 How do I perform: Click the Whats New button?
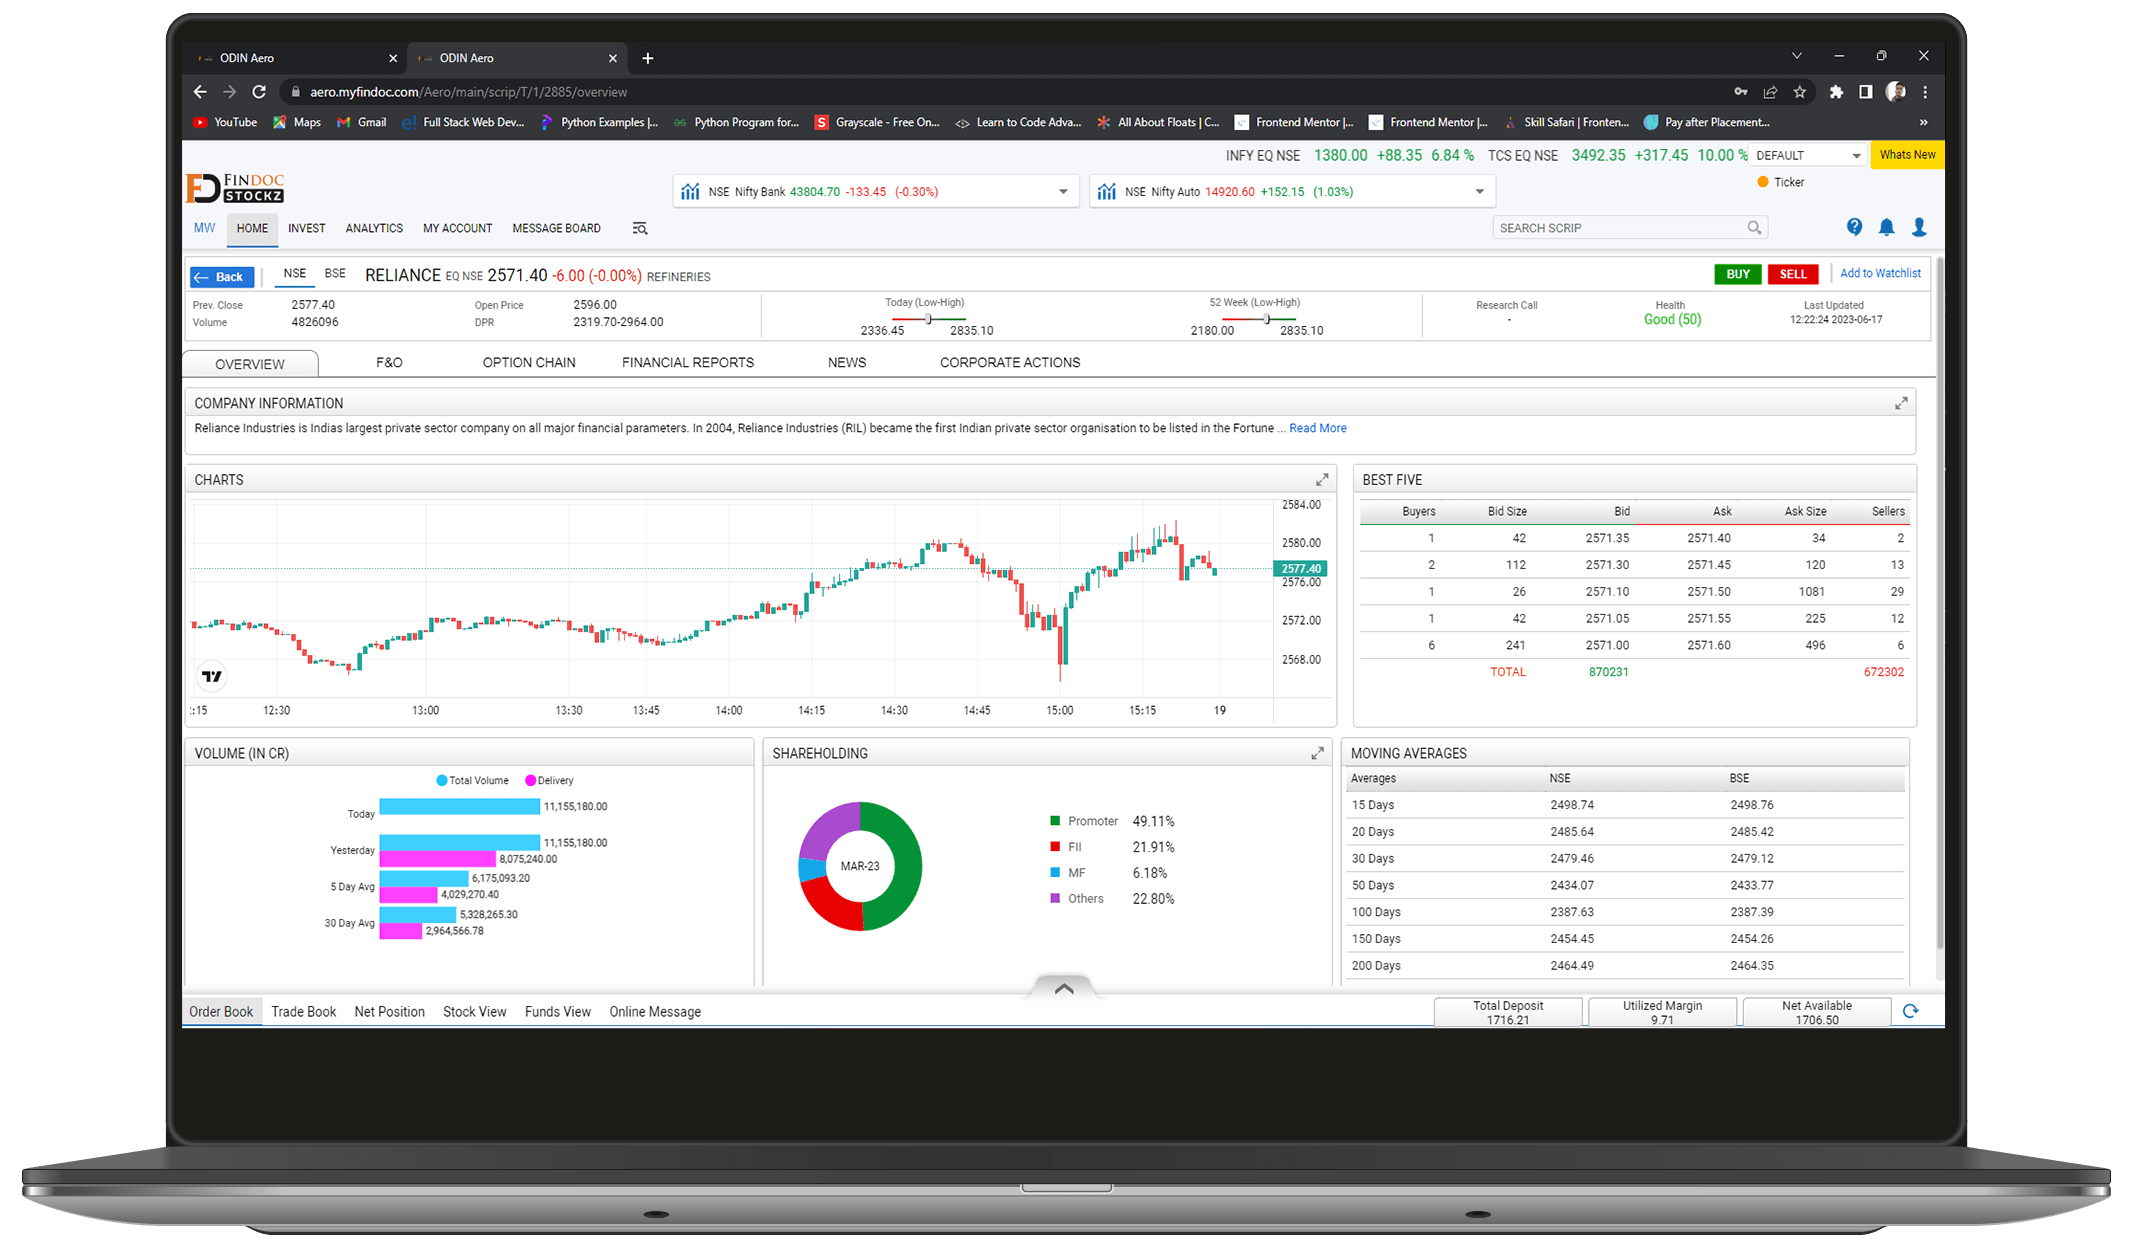coord(1907,155)
